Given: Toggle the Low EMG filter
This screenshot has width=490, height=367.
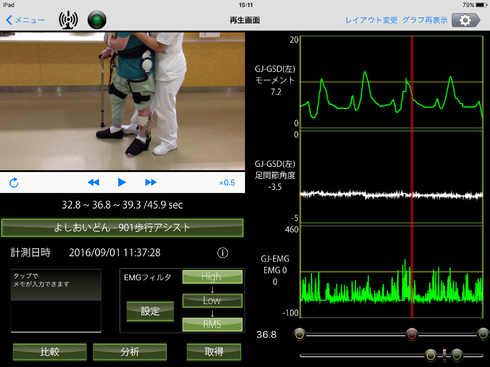Looking at the screenshot, I should tap(212, 300).
